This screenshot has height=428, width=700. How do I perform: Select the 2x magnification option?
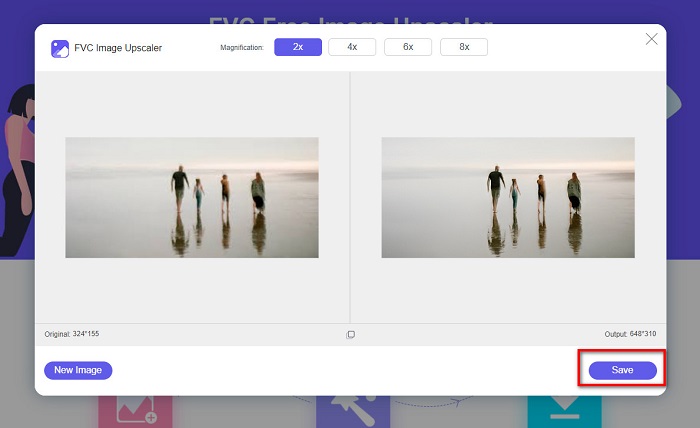click(x=298, y=47)
